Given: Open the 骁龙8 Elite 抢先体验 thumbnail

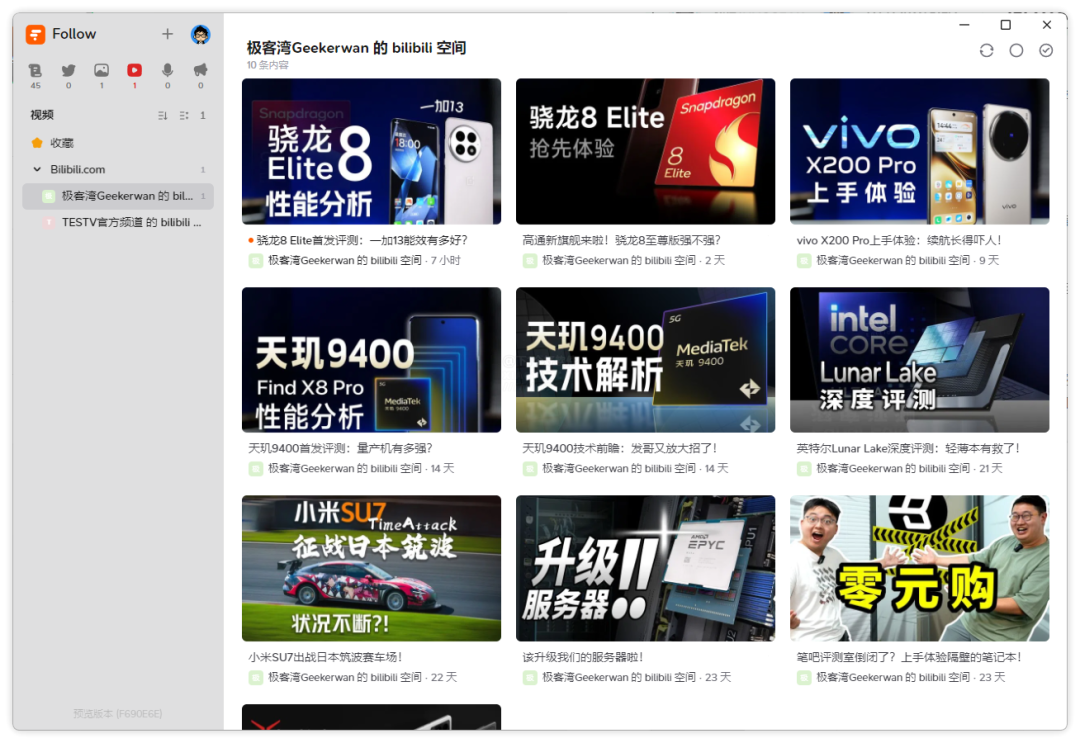Looking at the screenshot, I should 645,151.
